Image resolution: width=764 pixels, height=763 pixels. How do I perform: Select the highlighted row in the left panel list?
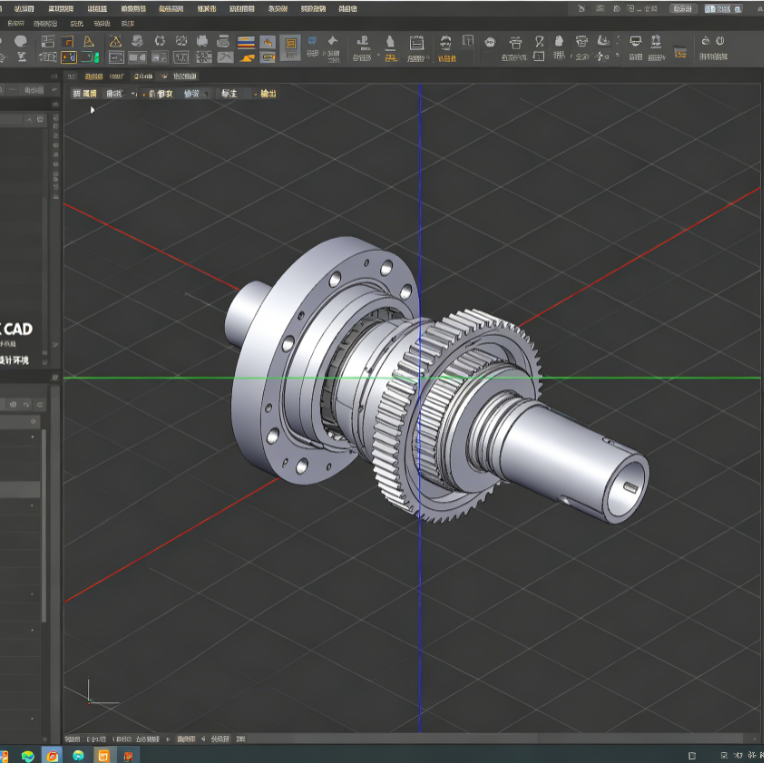pos(20,490)
